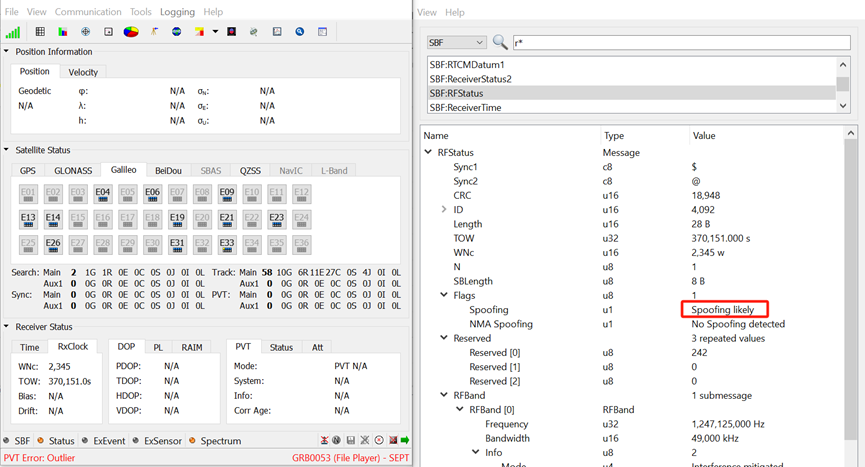
Task: Select Galileo satellite E06 box
Action: [x=152, y=194]
